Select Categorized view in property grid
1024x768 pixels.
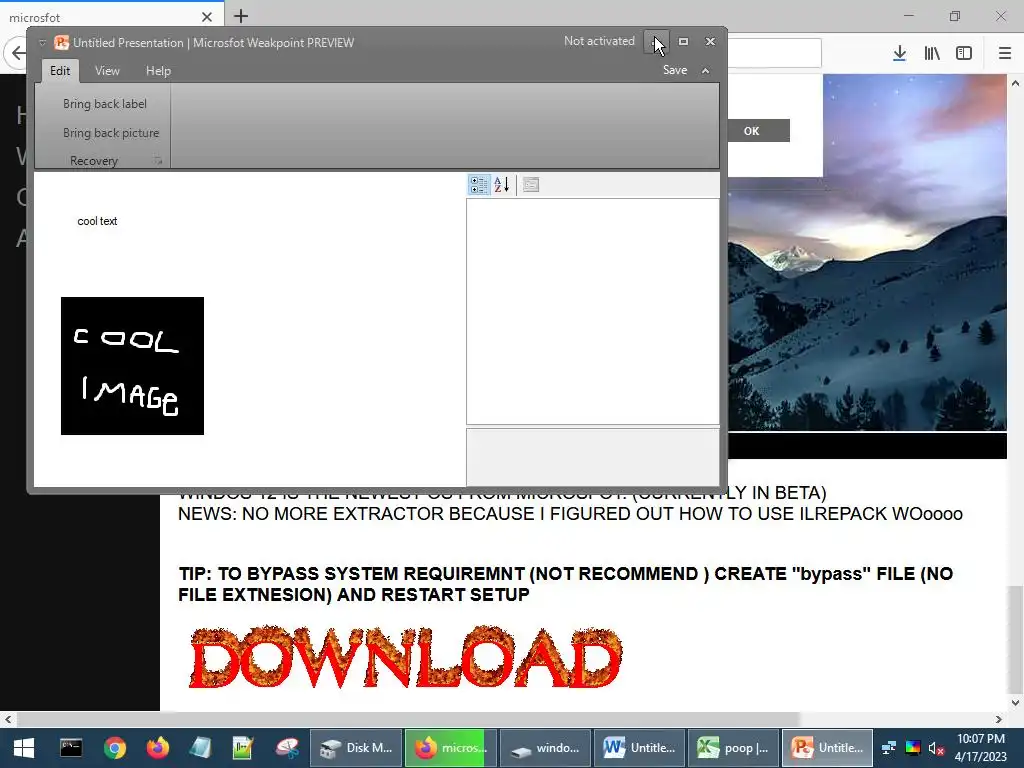tap(479, 185)
